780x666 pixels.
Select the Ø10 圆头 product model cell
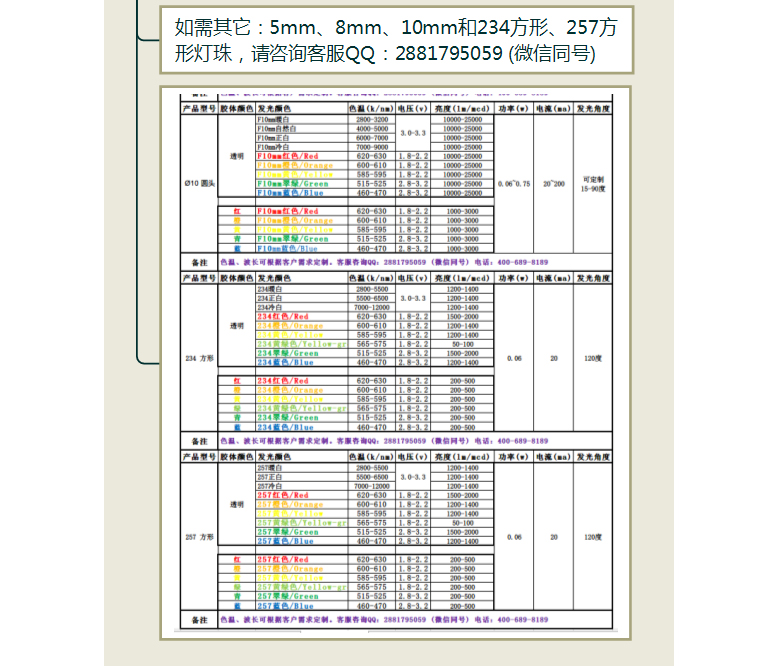(198, 184)
